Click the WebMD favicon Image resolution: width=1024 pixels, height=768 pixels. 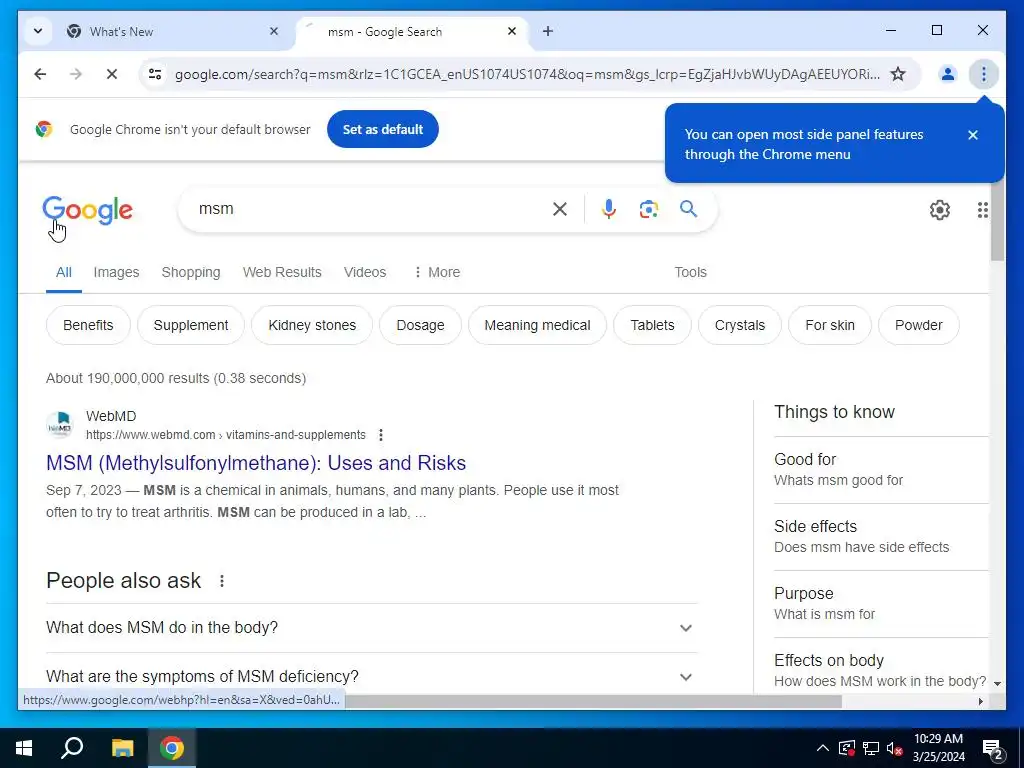(60, 425)
